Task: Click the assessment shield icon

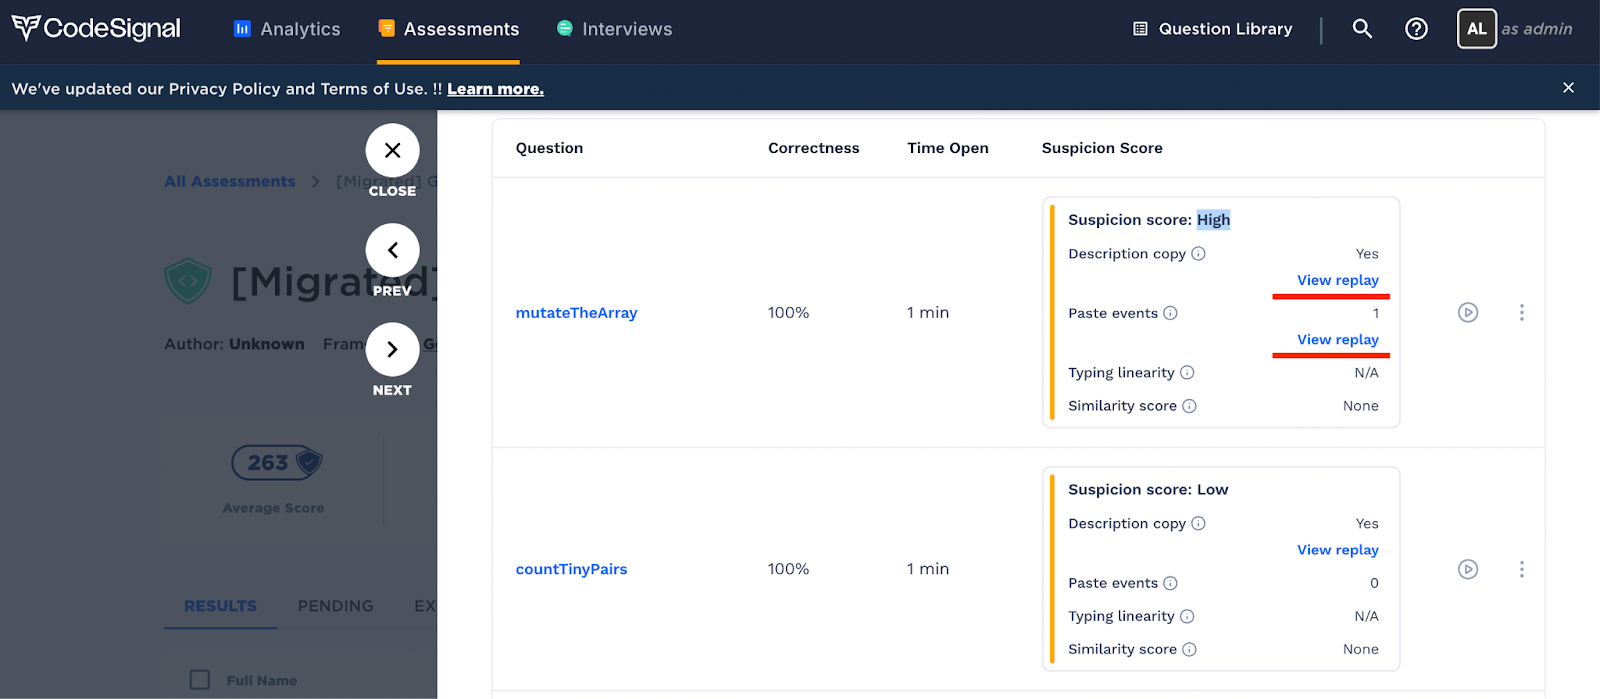Action: (x=188, y=281)
